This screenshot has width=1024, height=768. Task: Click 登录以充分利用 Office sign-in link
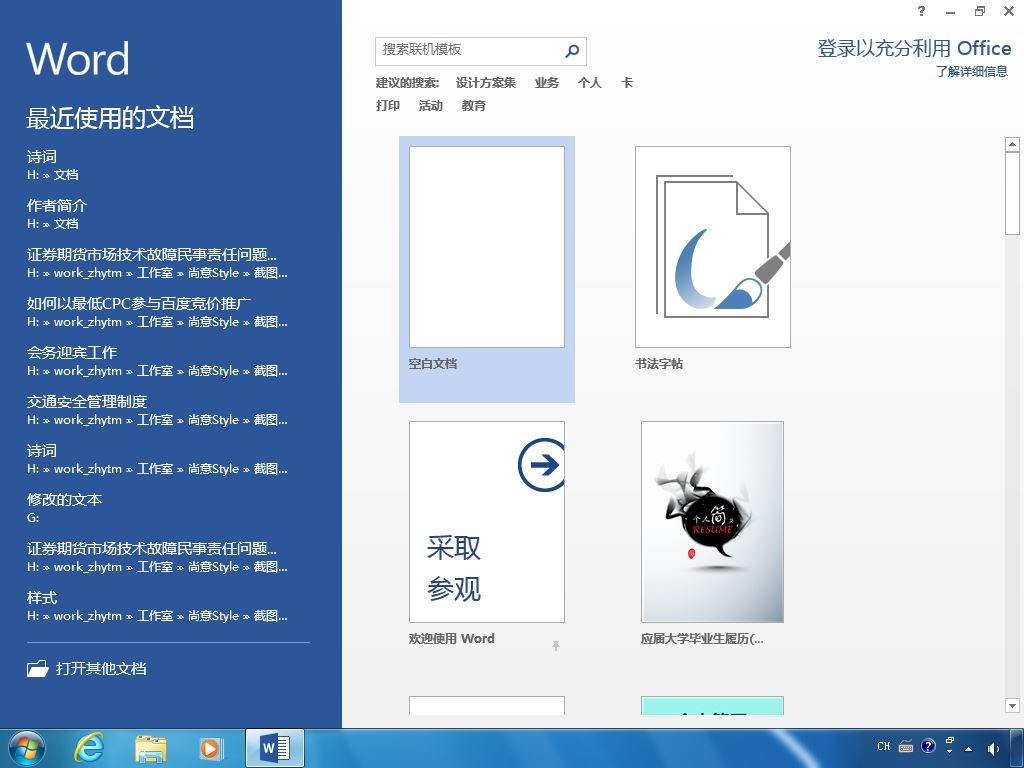click(x=914, y=48)
